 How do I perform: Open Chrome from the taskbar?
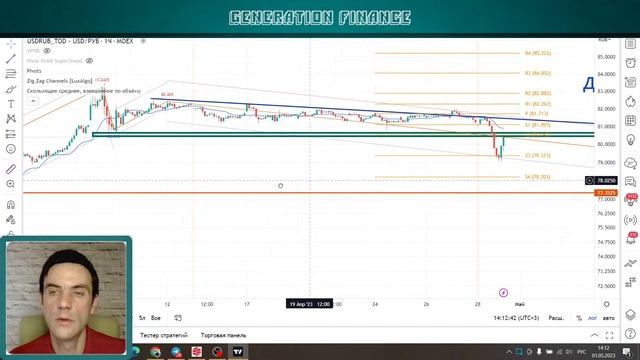point(155,351)
